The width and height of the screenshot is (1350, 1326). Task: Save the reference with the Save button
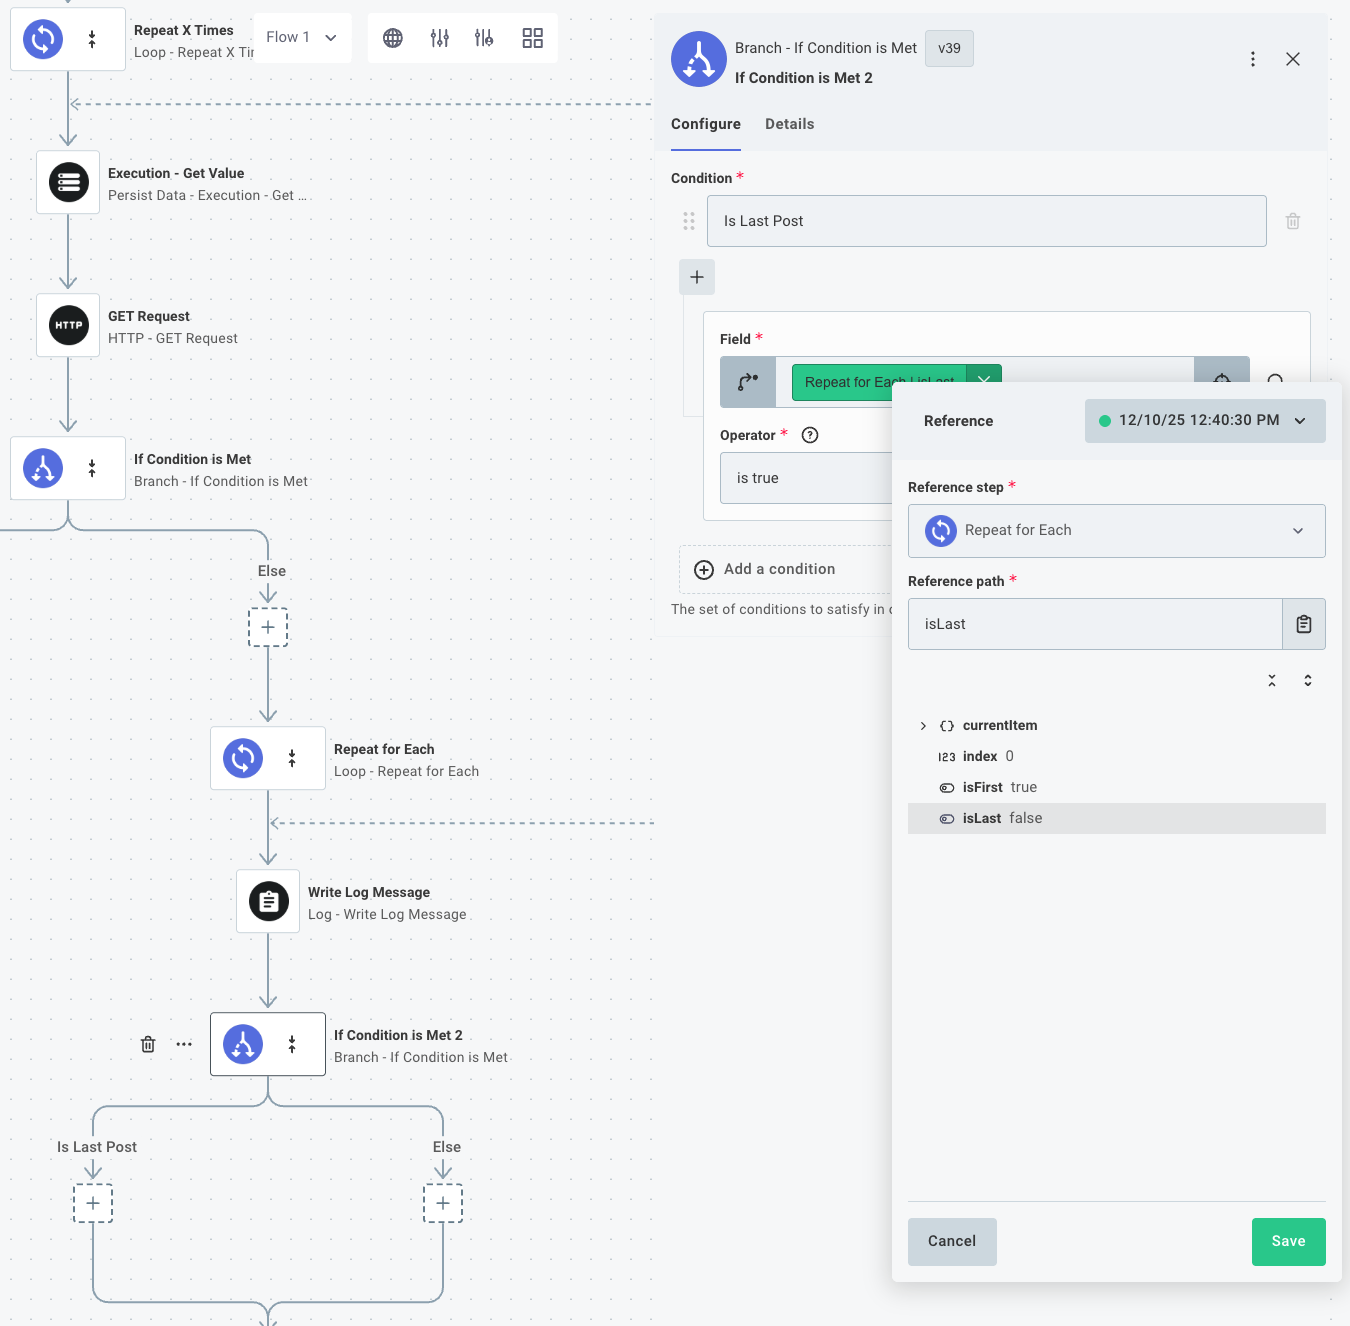(1288, 1241)
